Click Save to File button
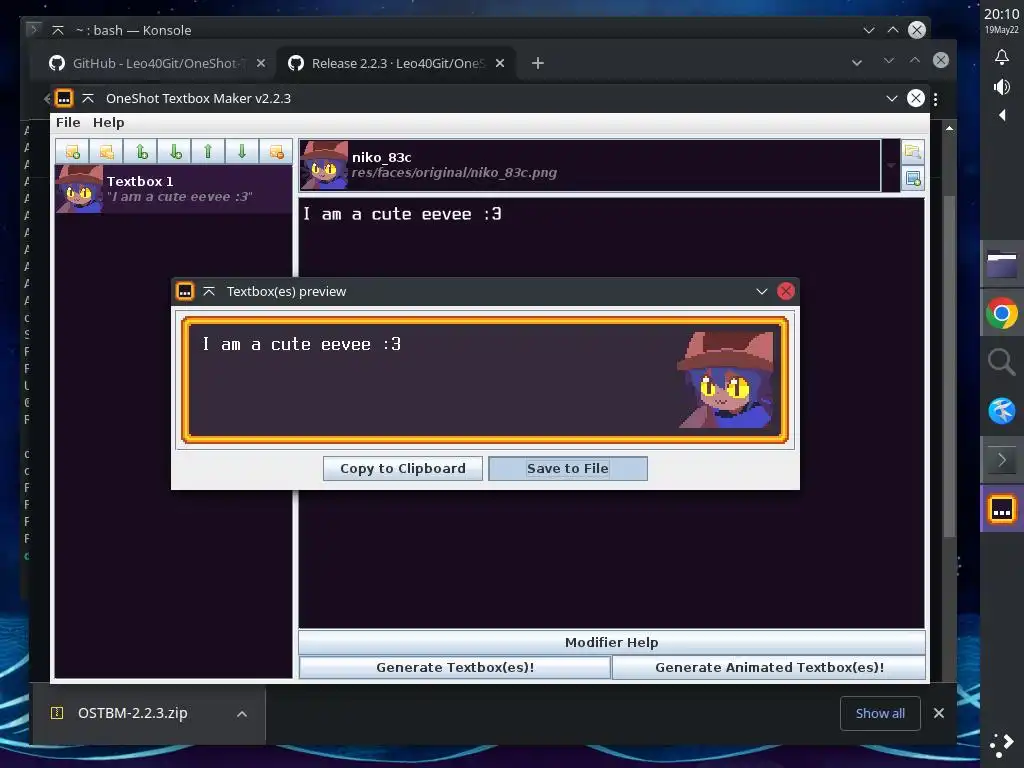Image resolution: width=1024 pixels, height=768 pixels. pyautogui.click(x=568, y=468)
